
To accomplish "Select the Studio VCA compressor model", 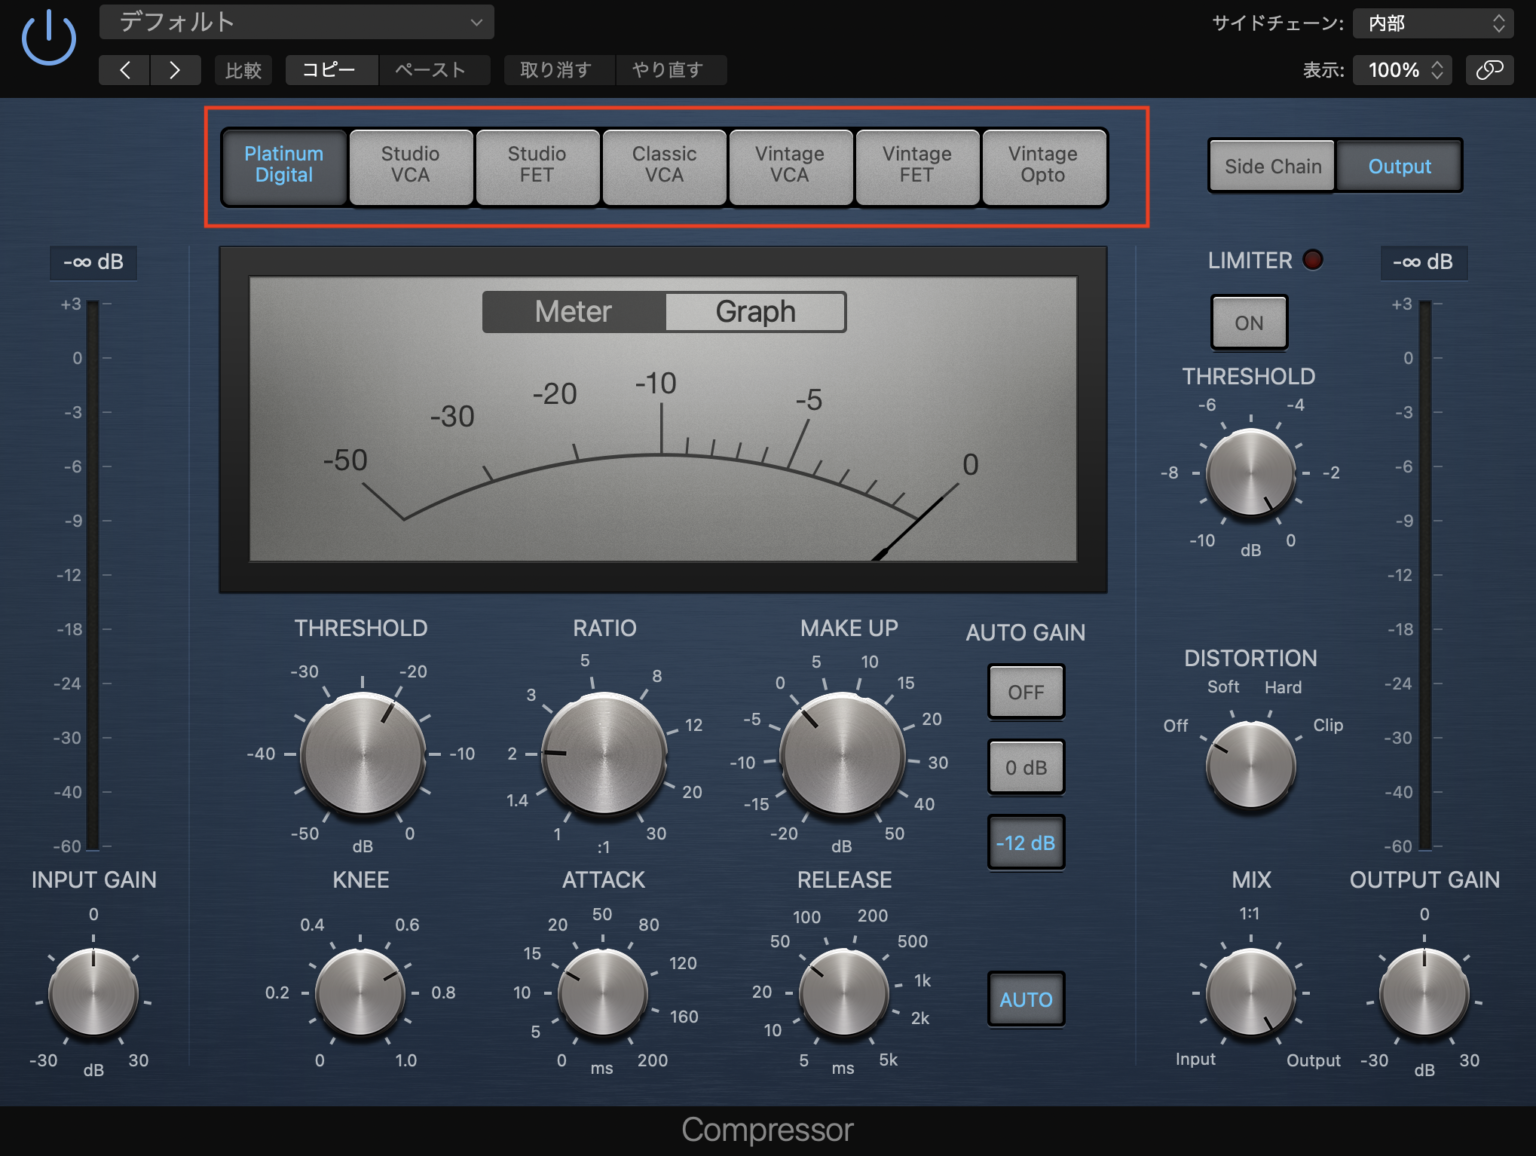I will [x=410, y=166].
